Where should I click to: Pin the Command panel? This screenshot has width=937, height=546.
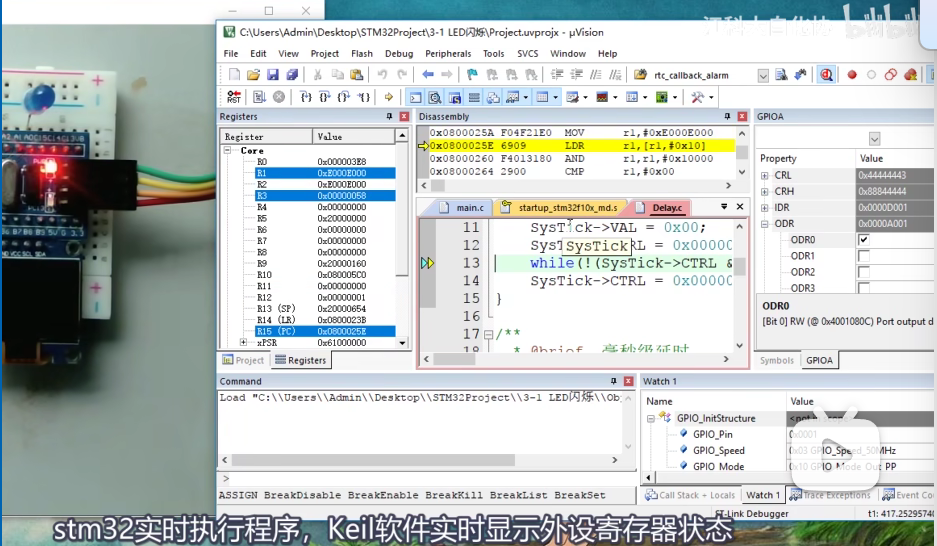614,381
